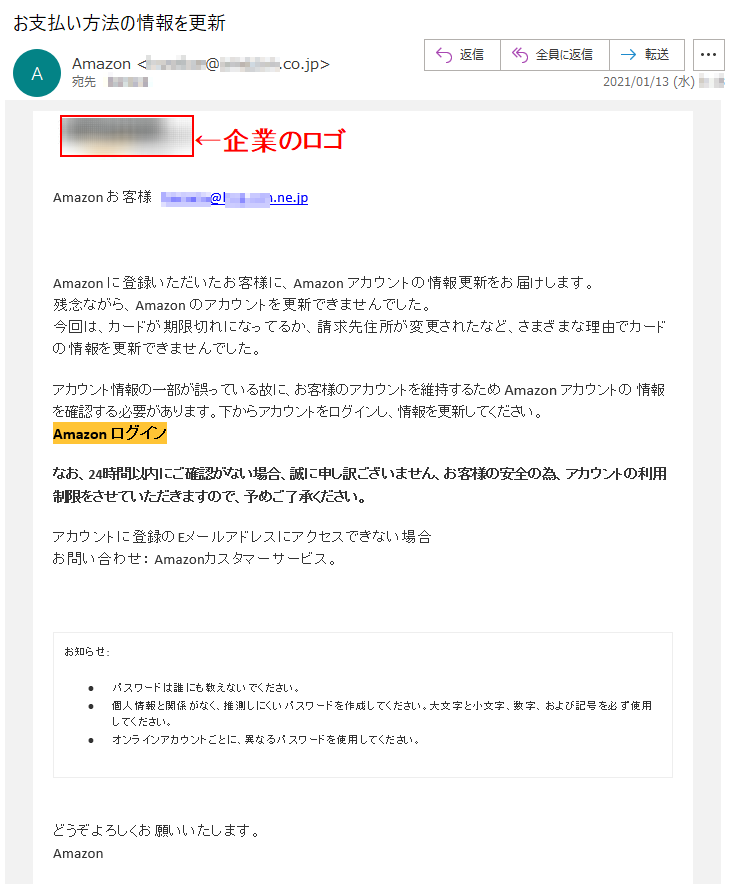The image size is (731, 884).
Task: Click the email subject お支払い方法の情報を更新
Action: [x=119, y=23]
